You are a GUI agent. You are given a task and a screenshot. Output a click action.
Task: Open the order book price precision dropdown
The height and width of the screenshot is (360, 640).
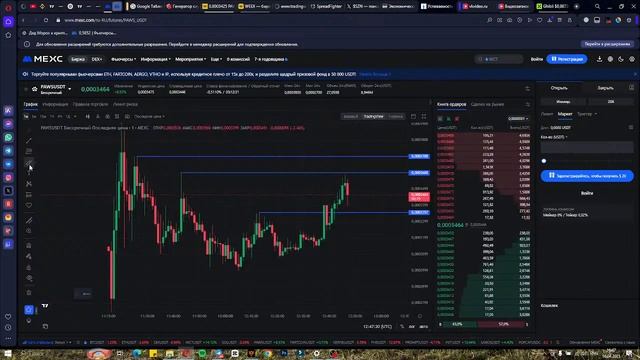518,119
